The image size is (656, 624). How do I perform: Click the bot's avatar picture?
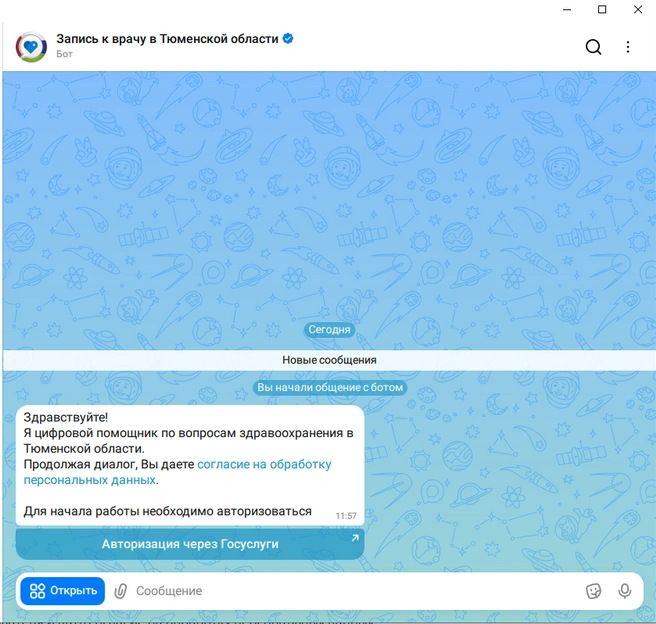31,47
